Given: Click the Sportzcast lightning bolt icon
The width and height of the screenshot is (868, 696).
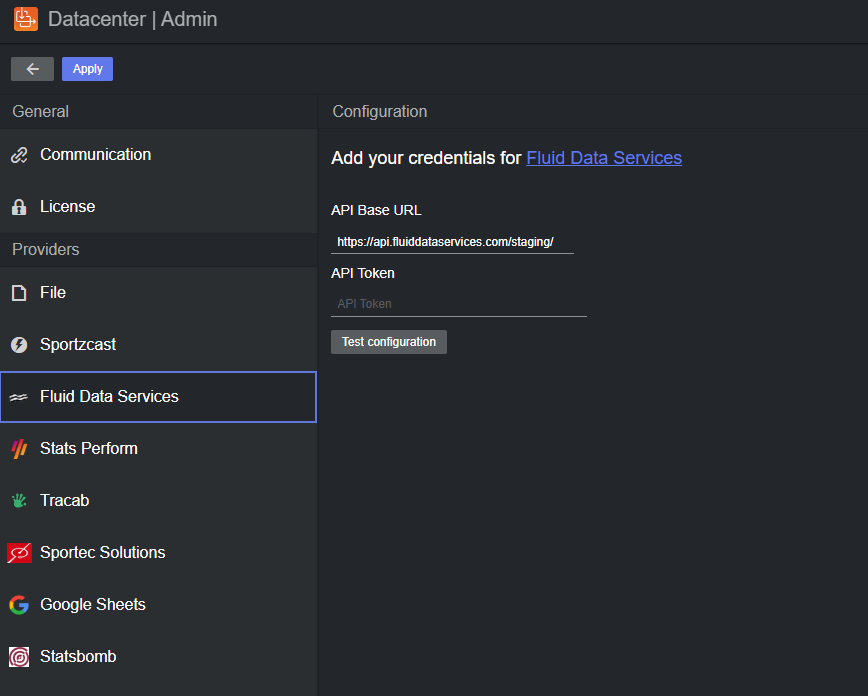Looking at the screenshot, I should click(x=19, y=345).
